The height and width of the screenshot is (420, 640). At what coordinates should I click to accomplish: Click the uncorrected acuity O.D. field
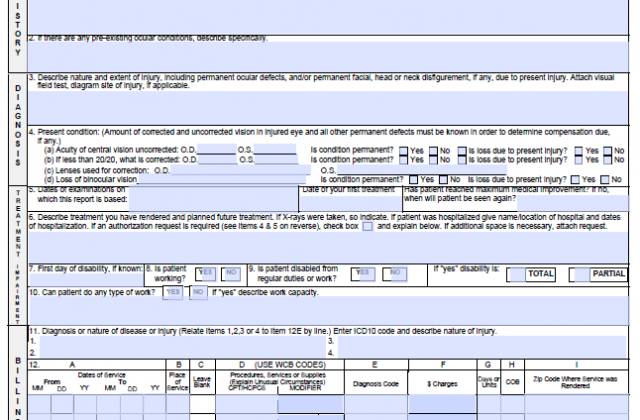pos(216,149)
